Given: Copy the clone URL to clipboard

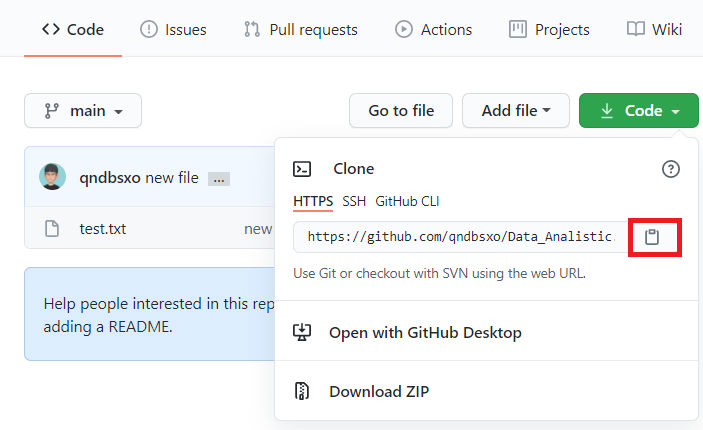Looking at the screenshot, I should [652, 237].
